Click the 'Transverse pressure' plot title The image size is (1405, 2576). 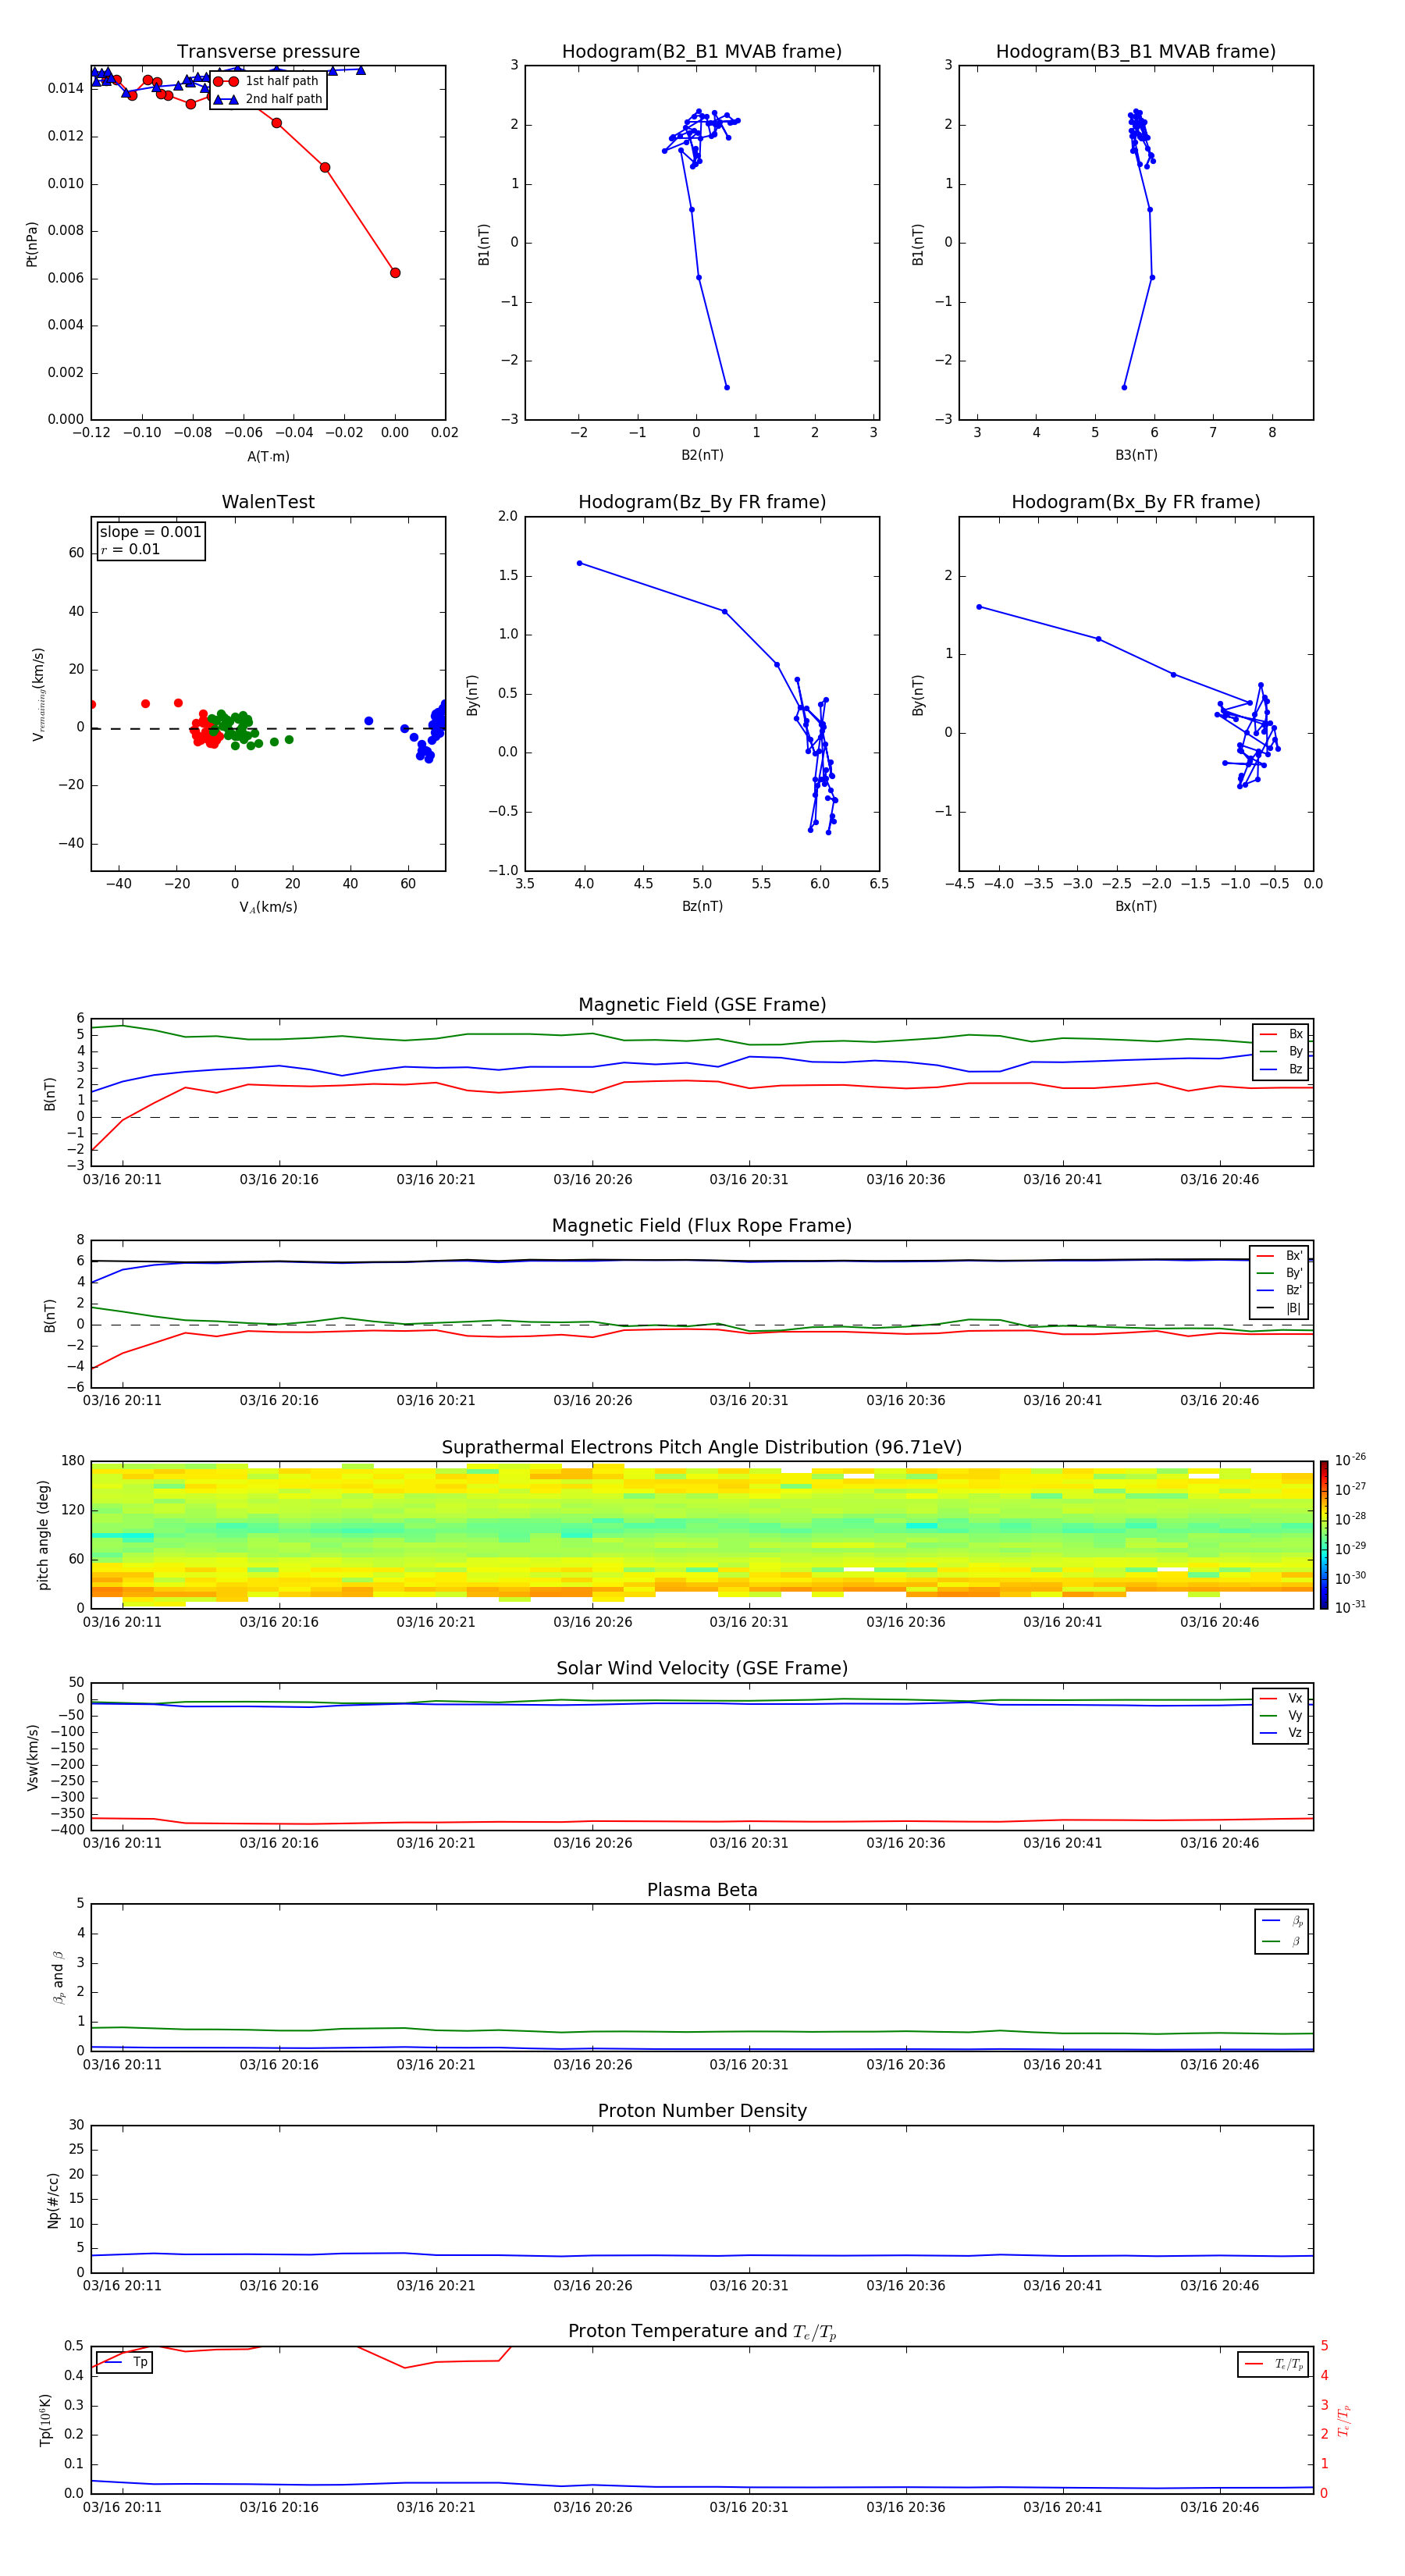coord(268,52)
